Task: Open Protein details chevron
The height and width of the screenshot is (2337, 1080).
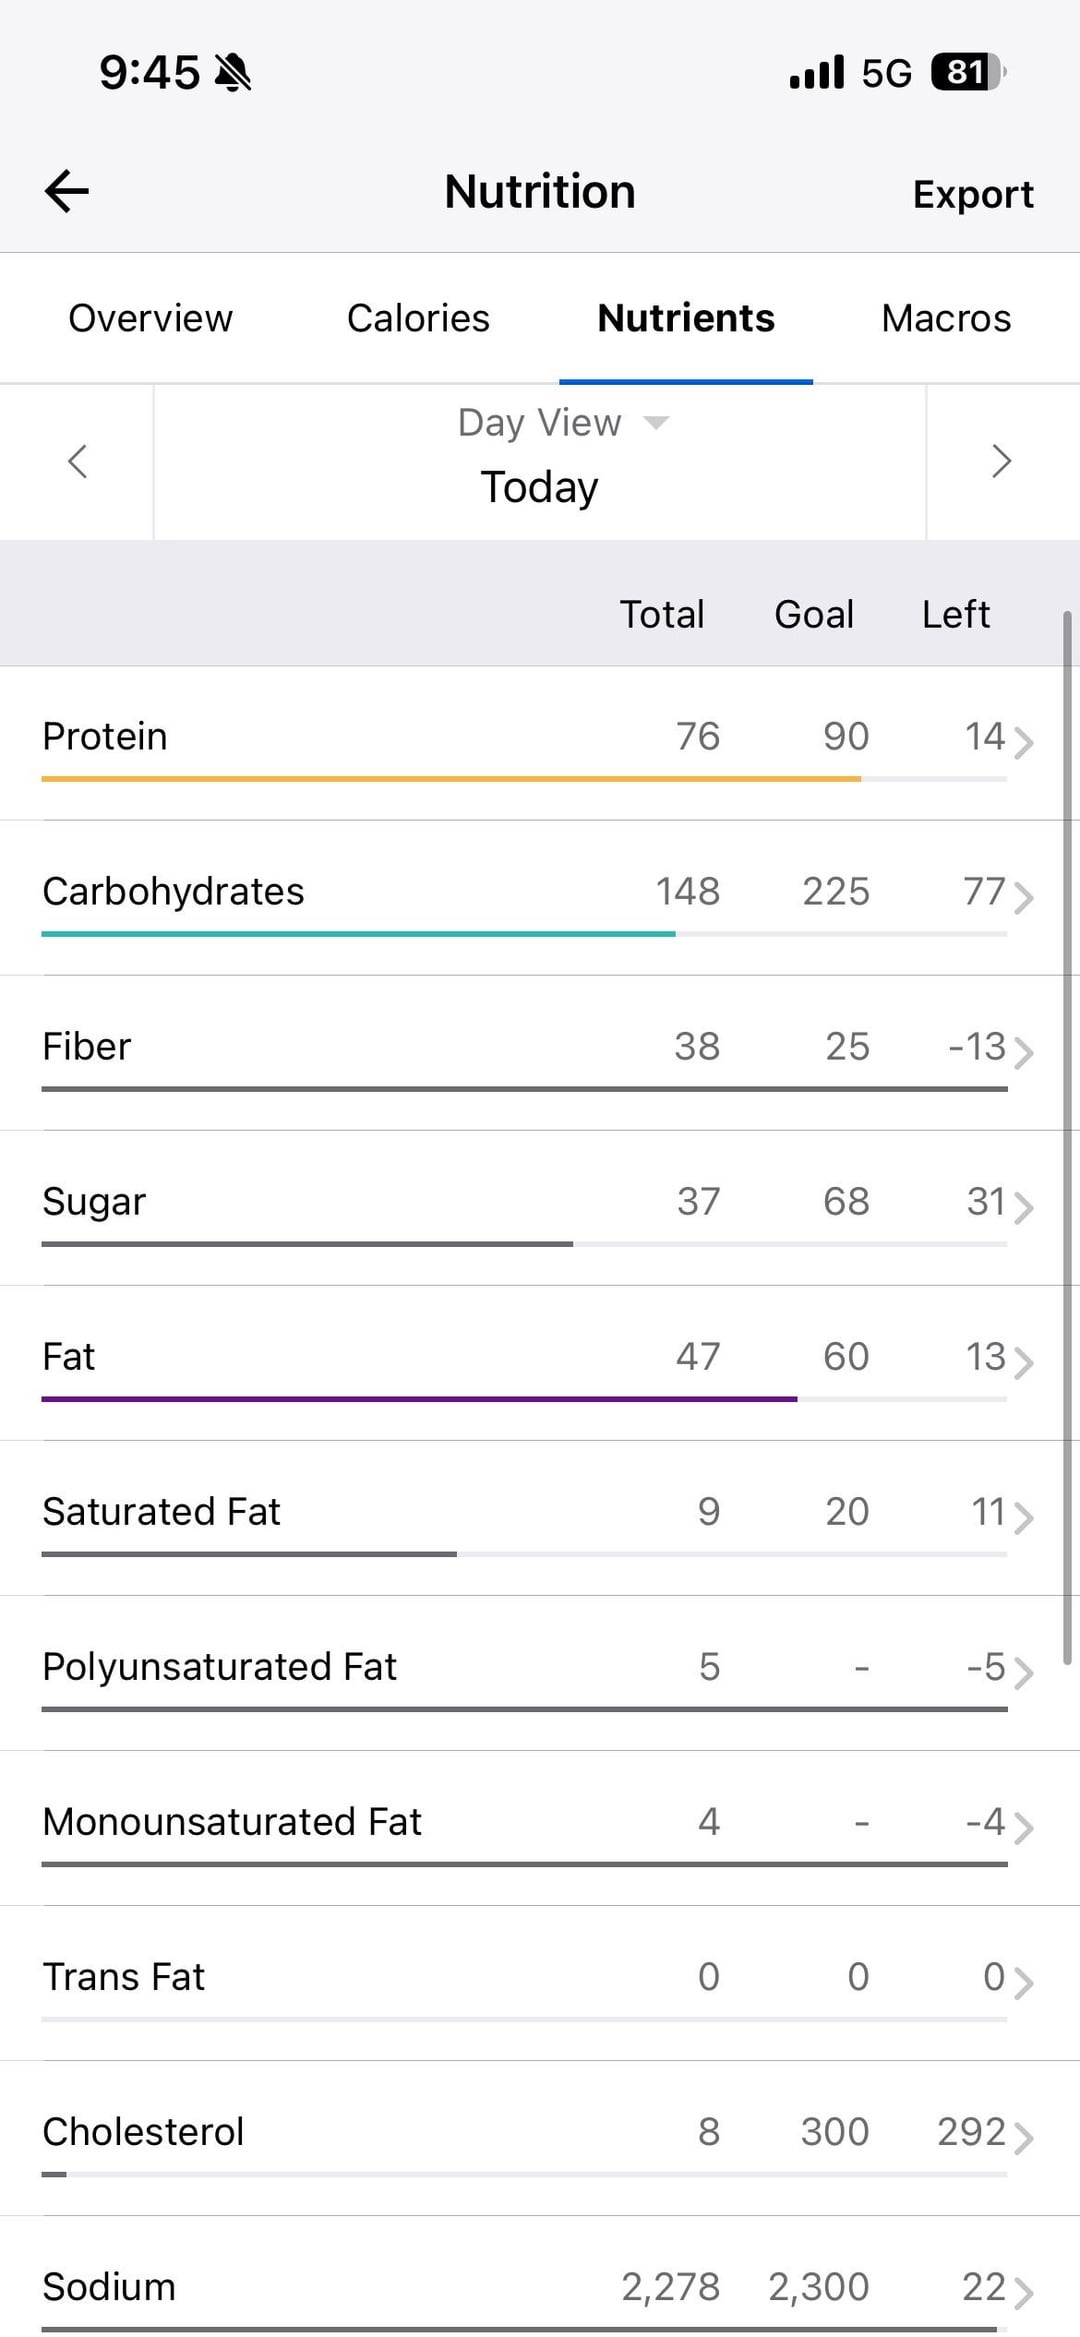Action: coord(1023,742)
